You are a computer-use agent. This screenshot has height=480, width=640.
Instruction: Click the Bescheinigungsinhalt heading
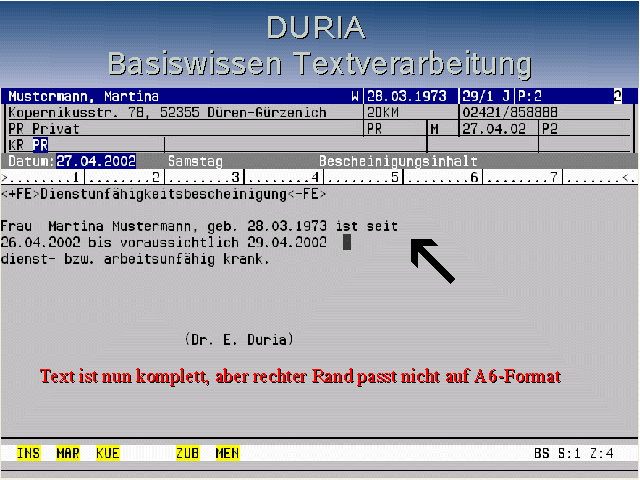tap(398, 161)
